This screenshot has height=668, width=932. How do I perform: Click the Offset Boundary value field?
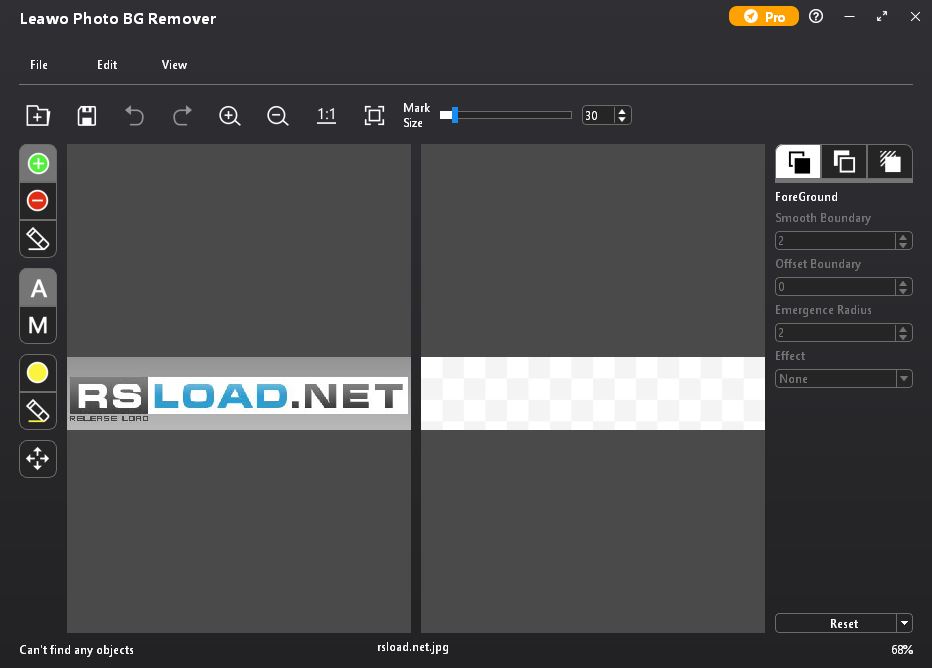835,287
